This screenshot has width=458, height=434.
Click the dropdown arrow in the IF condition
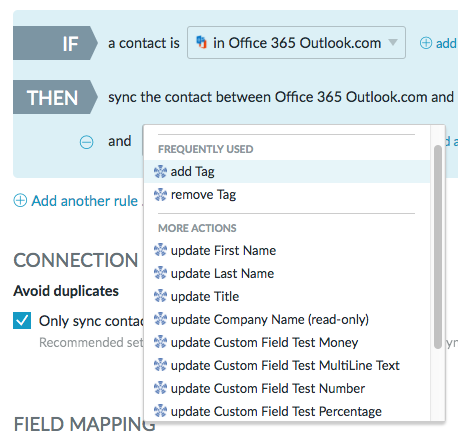pos(393,43)
